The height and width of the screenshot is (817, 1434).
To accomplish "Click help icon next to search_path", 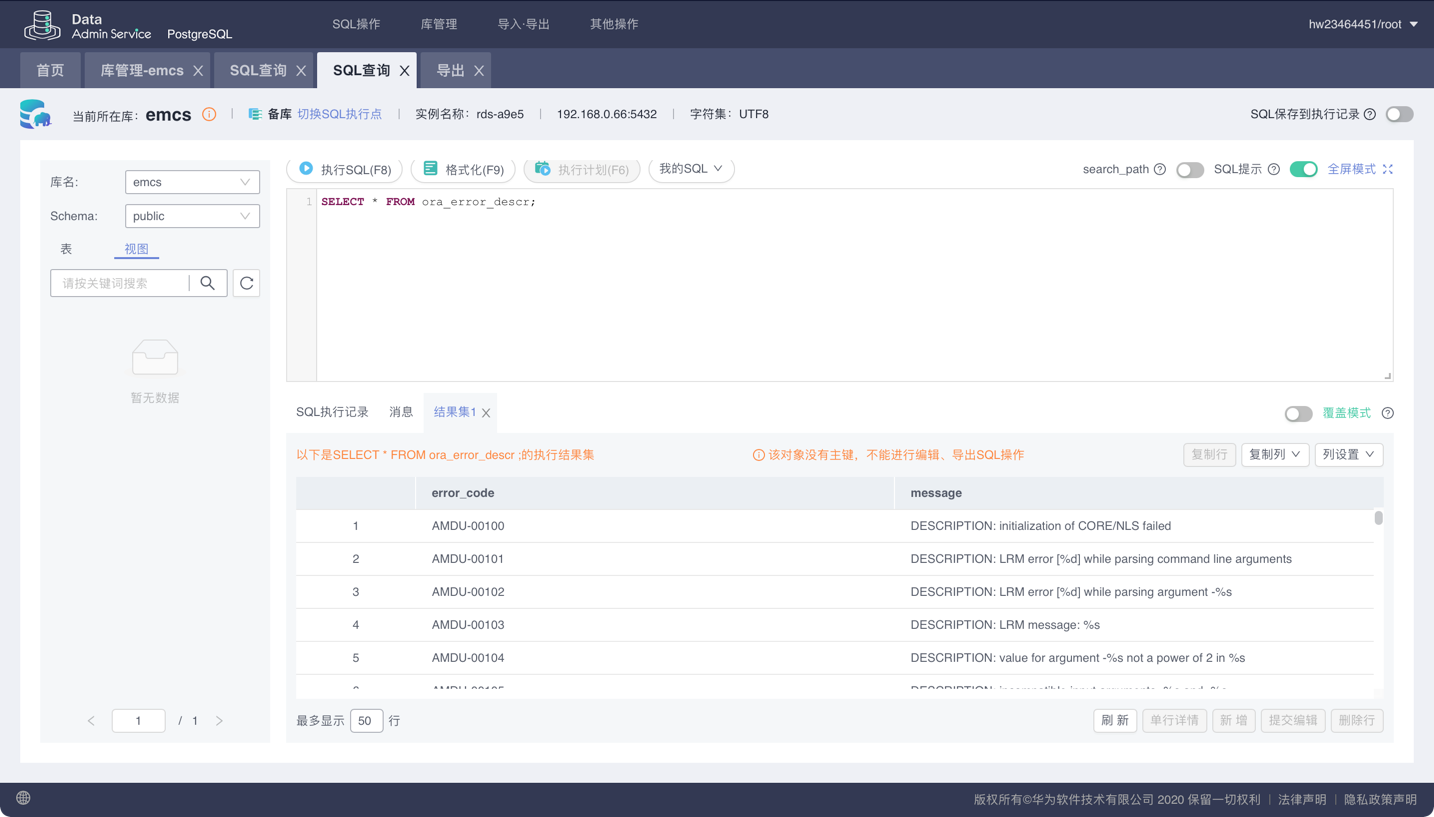I will click(x=1160, y=169).
